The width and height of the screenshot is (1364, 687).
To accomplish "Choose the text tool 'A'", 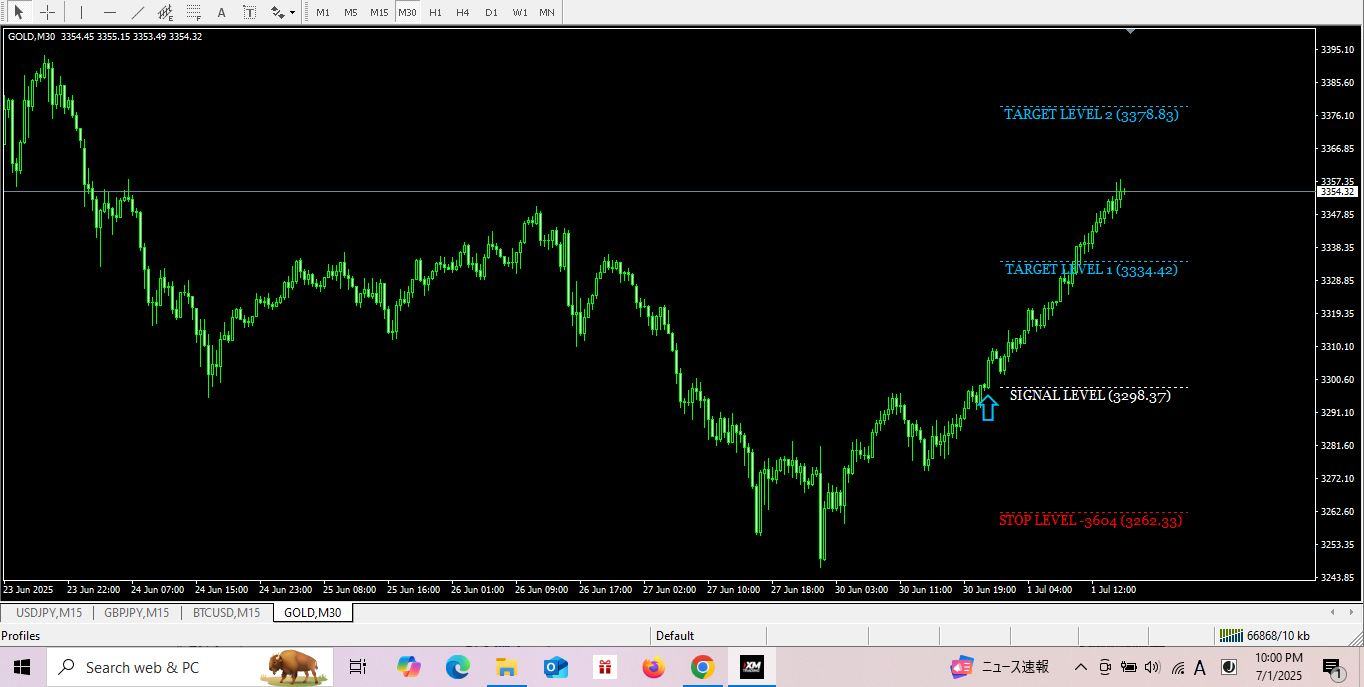I will tap(221, 12).
